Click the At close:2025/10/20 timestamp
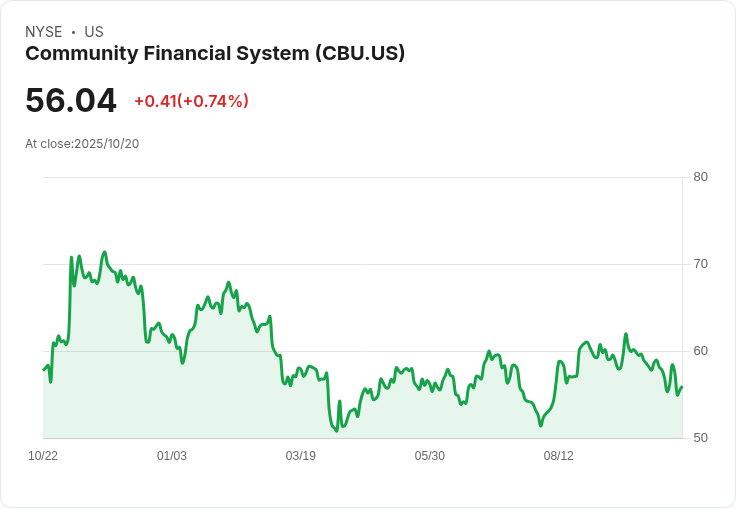Viewport: 736px width, 508px height. pyautogui.click(x=82, y=144)
